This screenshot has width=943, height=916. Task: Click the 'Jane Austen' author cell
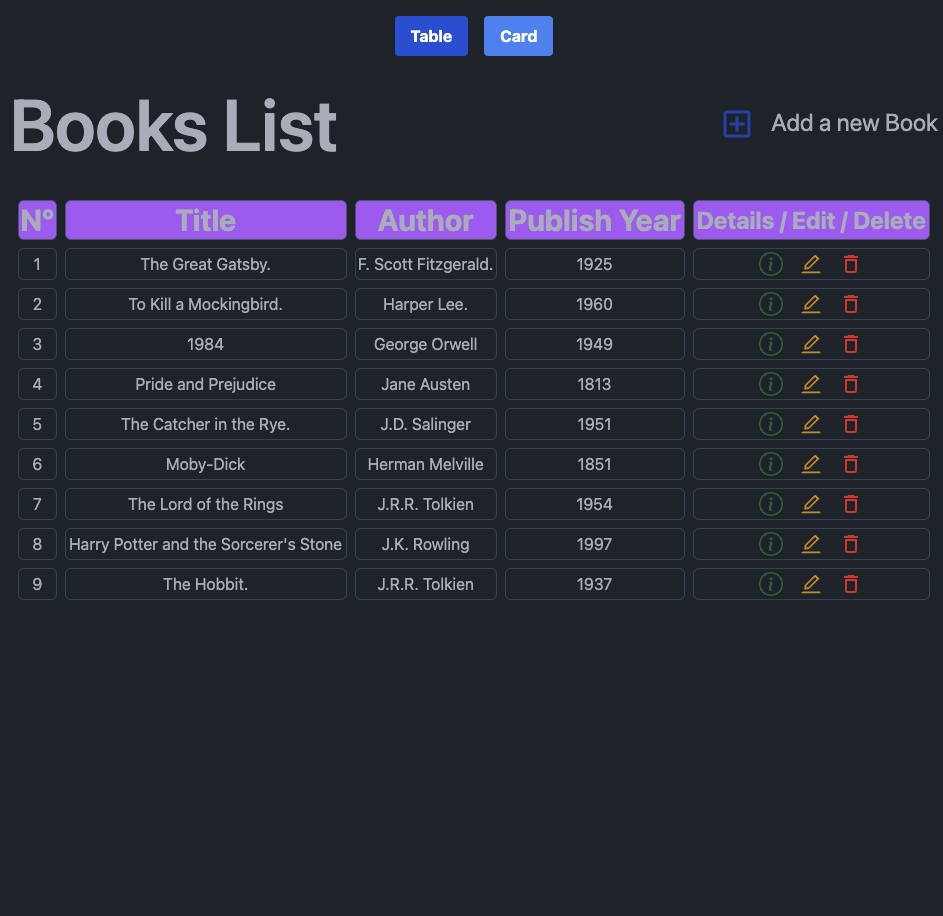click(426, 384)
